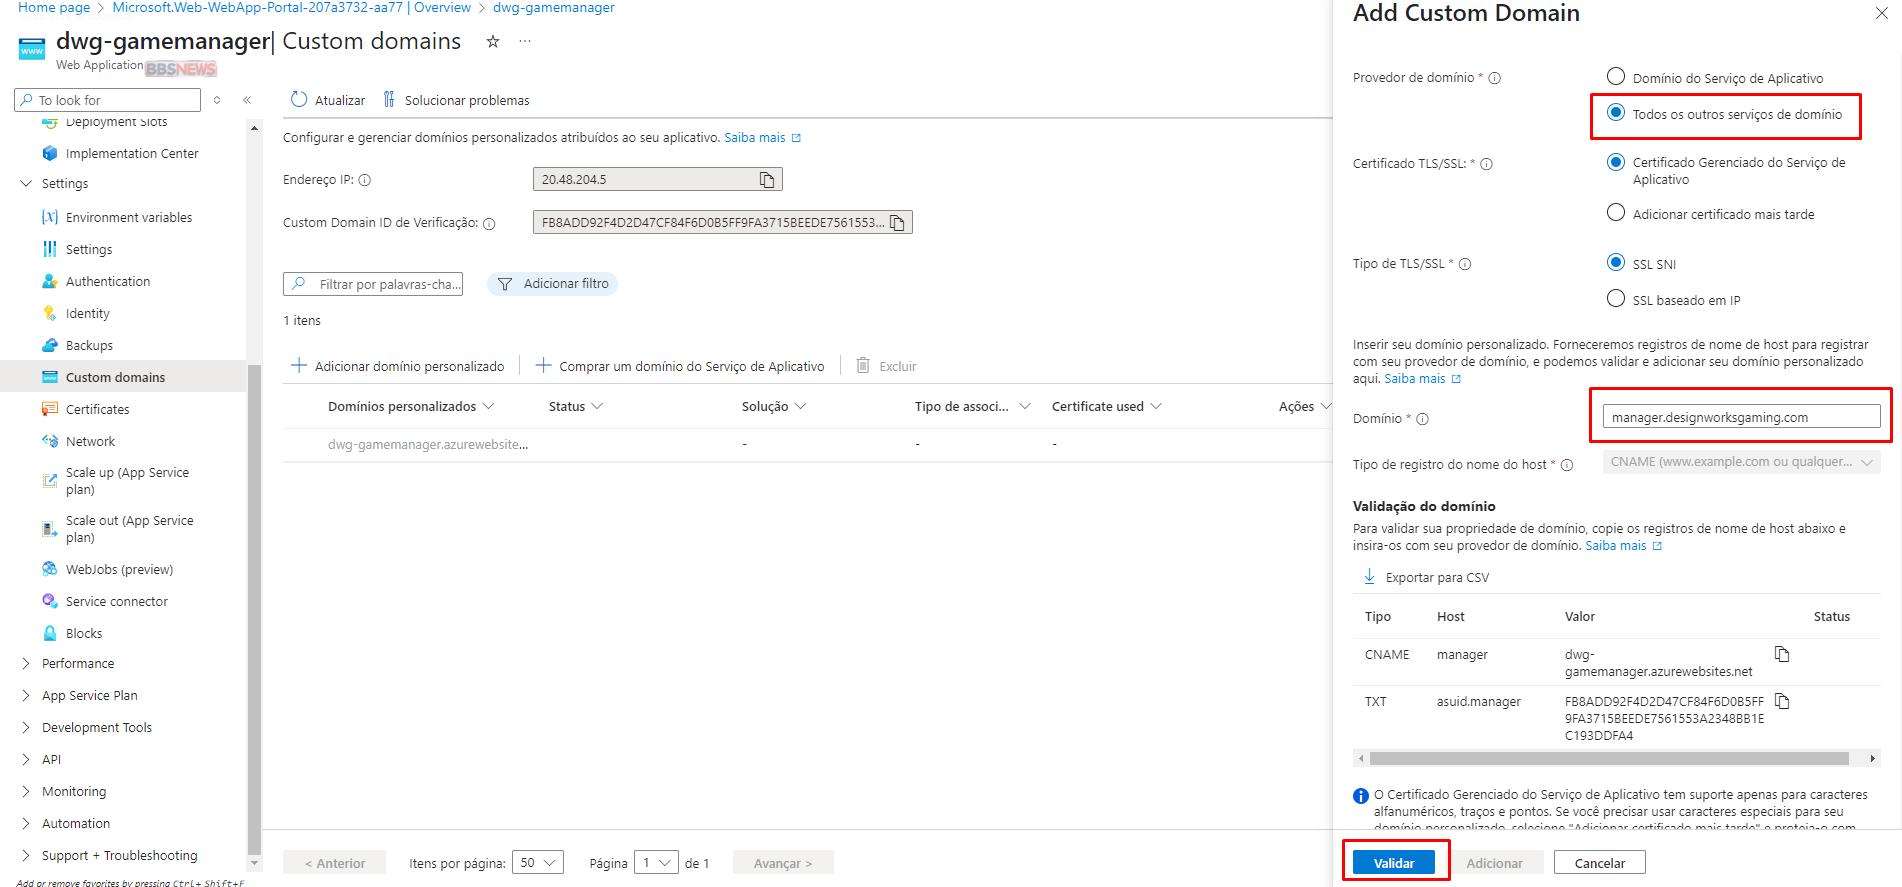Collapse the sidebar with double chevron

coord(247,100)
